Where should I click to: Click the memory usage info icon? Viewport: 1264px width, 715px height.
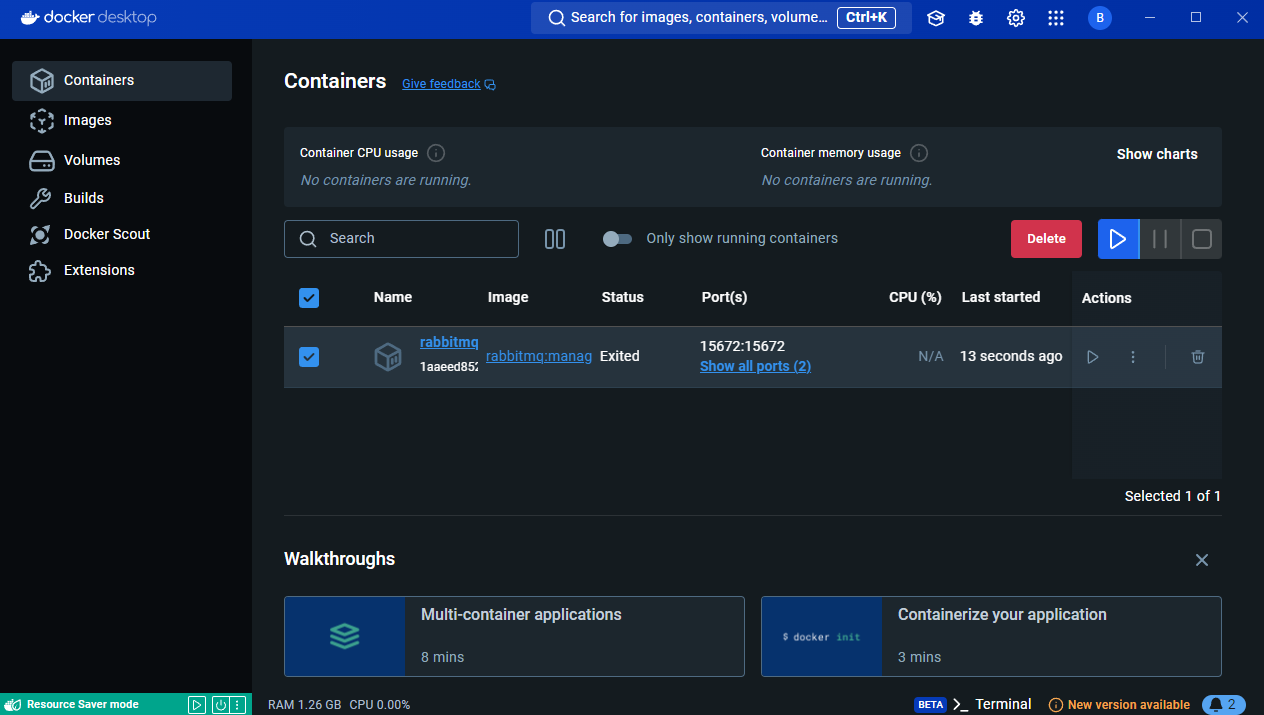click(x=919, y=153)
